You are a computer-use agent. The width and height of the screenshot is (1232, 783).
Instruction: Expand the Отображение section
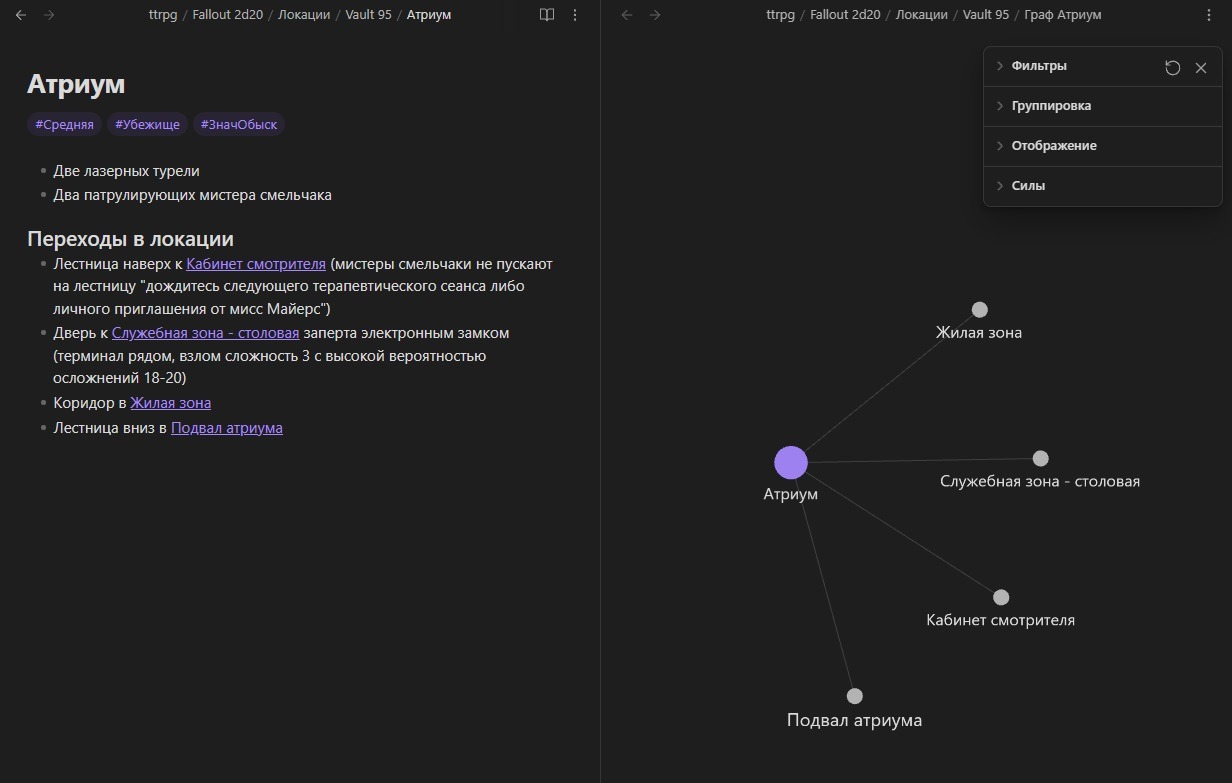(1053, 146)
